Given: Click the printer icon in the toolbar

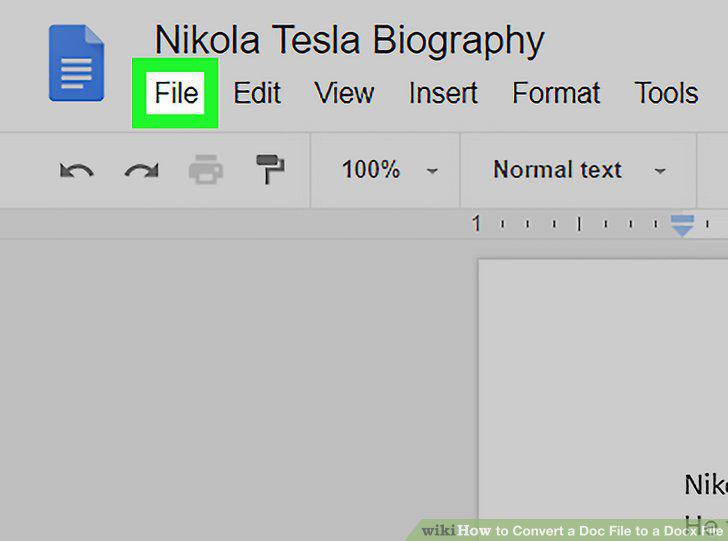Looking at the screenshot, I should click(x=206, y=169).
